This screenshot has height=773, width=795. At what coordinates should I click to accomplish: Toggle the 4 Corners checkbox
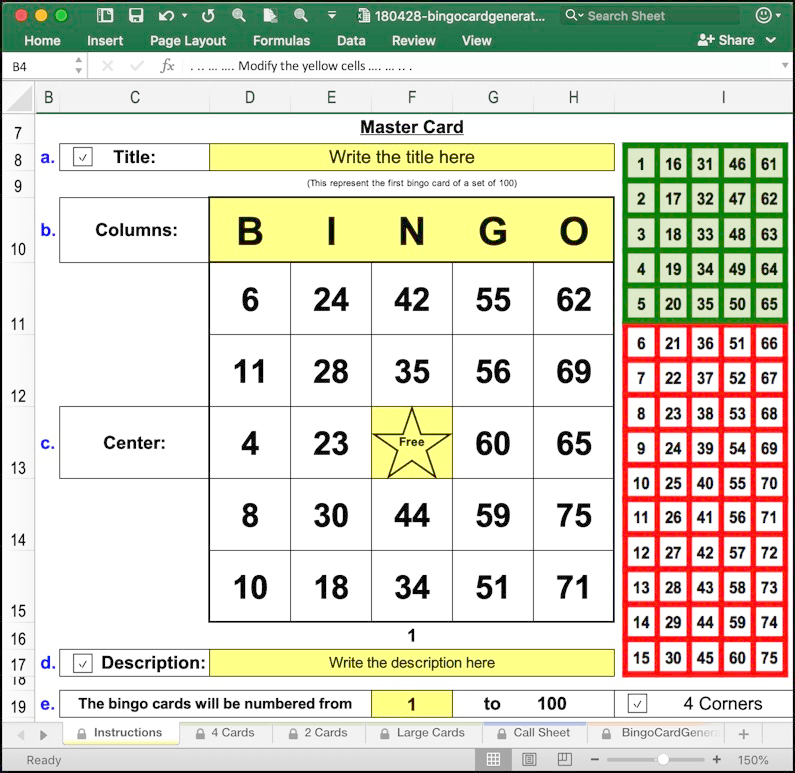637,704
